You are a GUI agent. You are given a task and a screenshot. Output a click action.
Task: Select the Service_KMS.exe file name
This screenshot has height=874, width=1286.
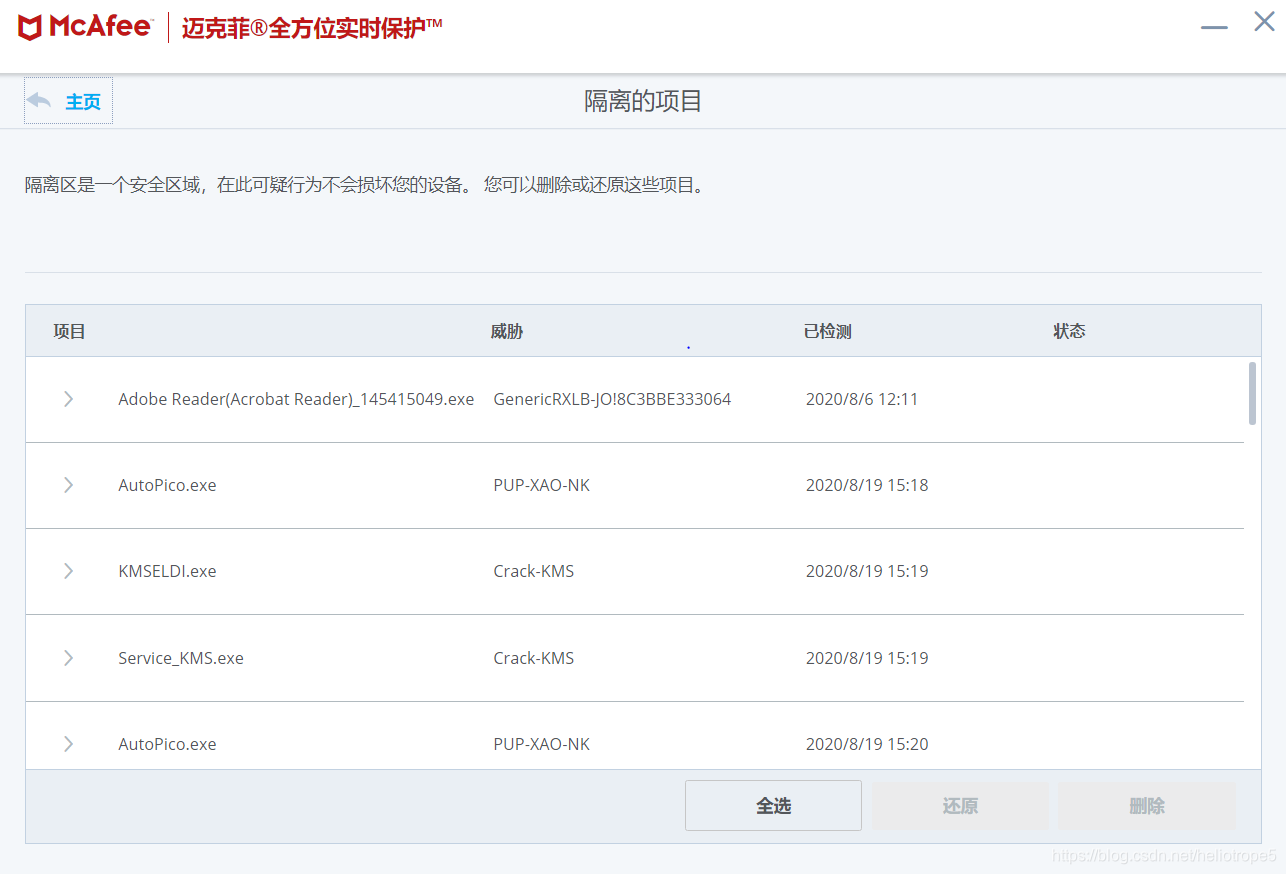[x=181, y=658]
